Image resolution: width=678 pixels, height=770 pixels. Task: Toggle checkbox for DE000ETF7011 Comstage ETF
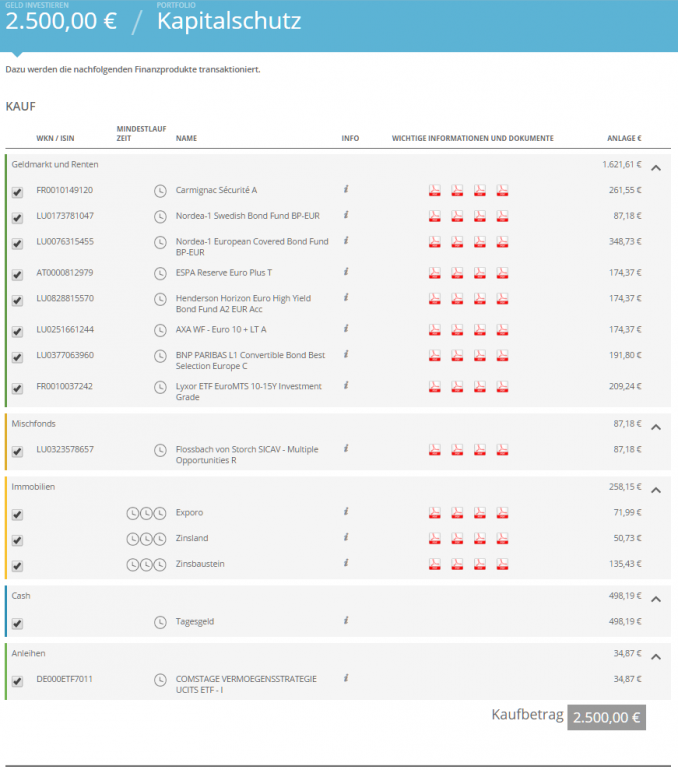tap(17, 682)
